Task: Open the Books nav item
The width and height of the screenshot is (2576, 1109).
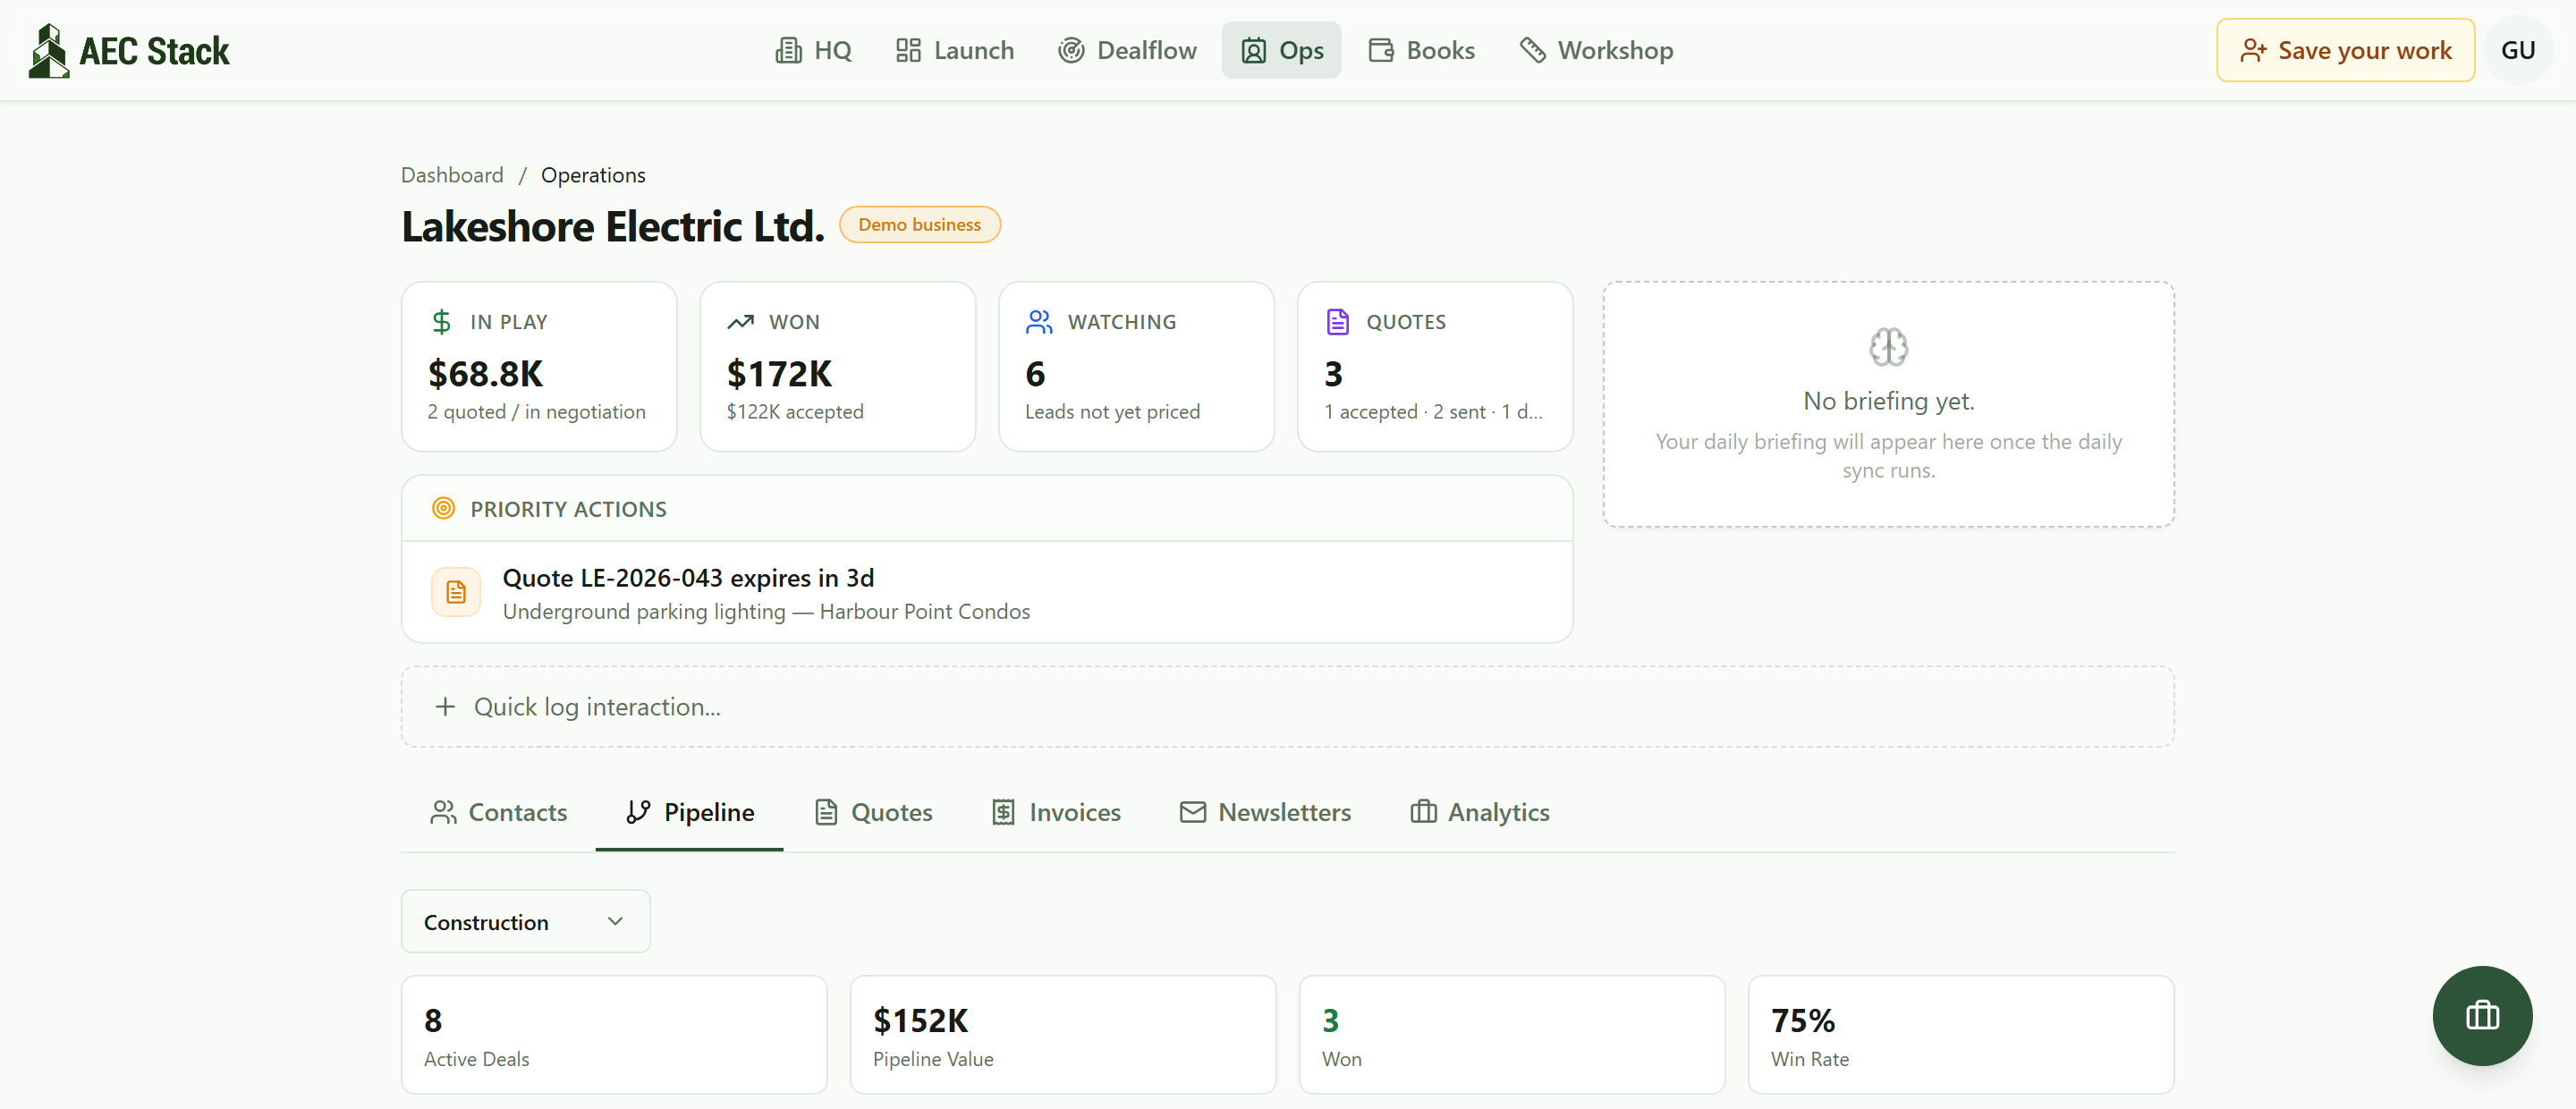Action: click(x=1421, y=50)
